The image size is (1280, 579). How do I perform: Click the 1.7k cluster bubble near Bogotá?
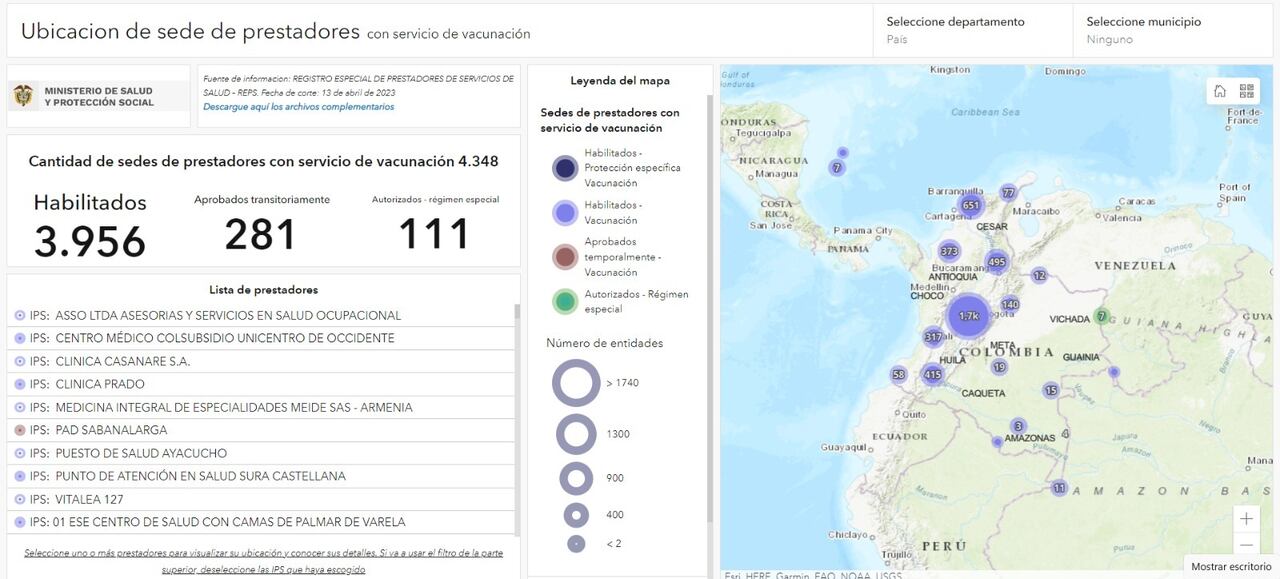coord(967,316)
